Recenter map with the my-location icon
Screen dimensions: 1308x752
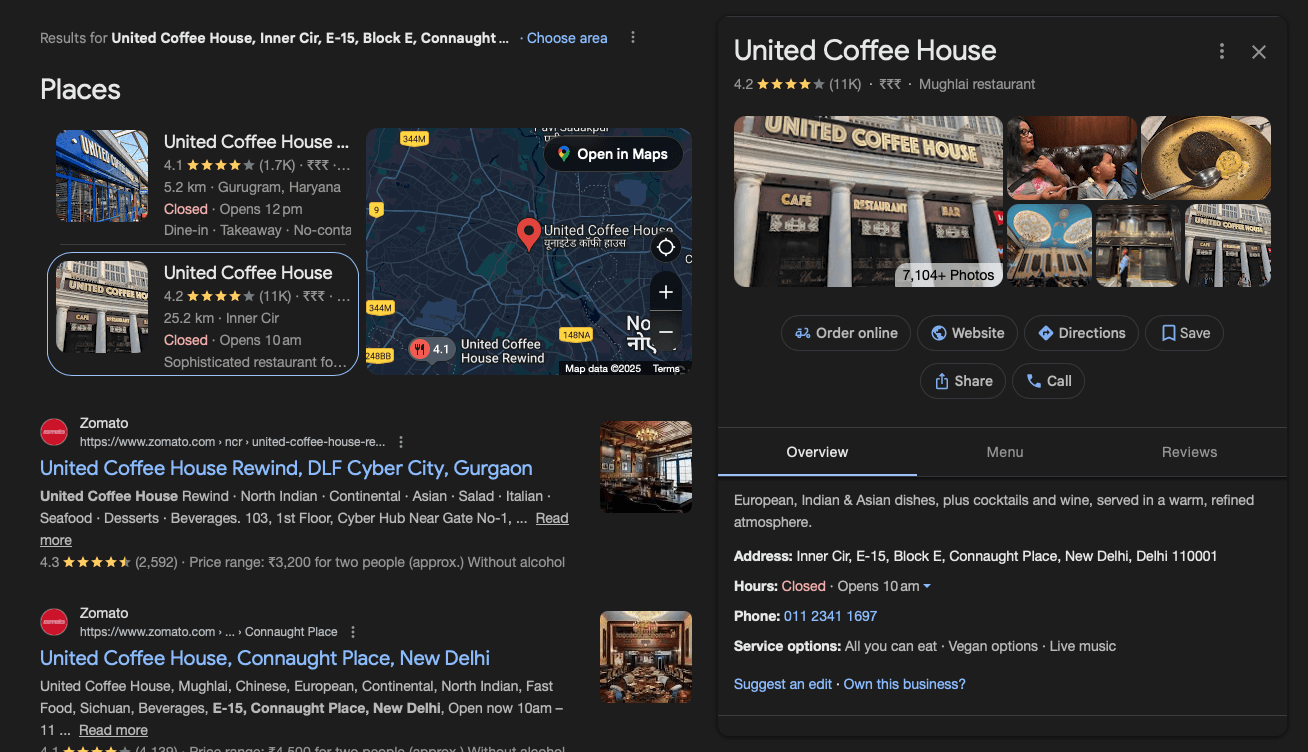tap(666, 247)
